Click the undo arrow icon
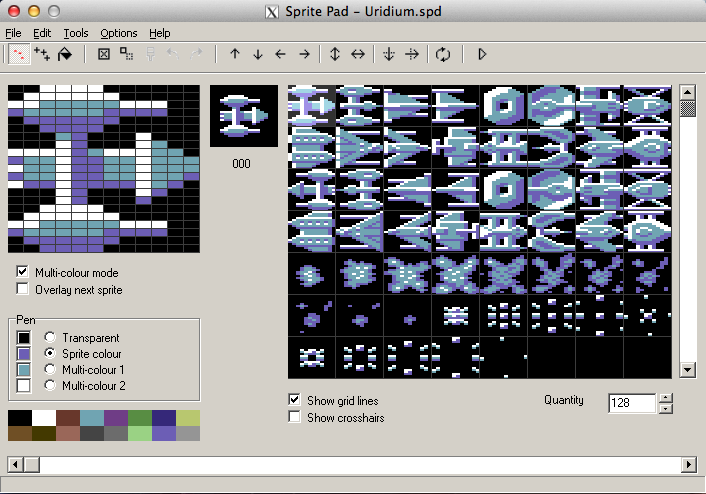The width and height of the screenshot is (706, 494). point(173,54)
